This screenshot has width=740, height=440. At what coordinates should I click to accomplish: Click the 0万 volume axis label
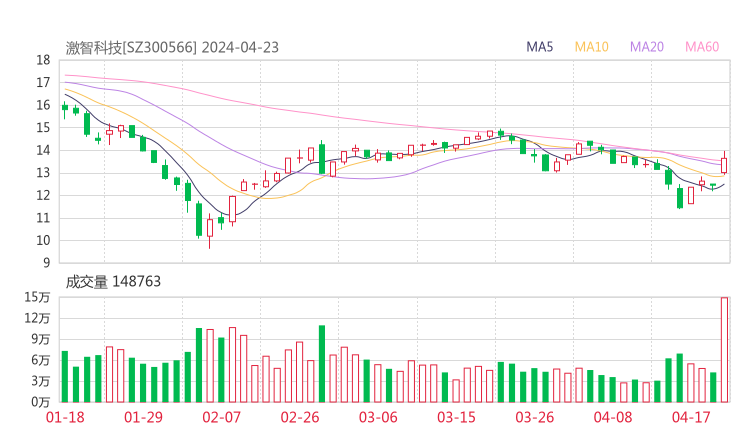coord(41,402)
